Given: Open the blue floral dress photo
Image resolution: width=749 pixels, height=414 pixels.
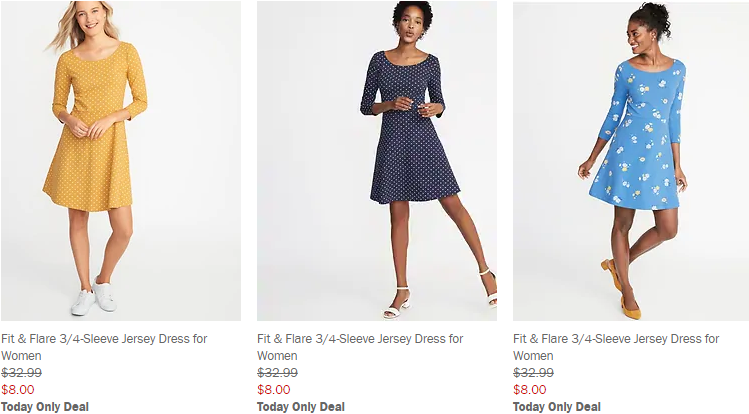Looking at the screenshot, I should pyautogui.click(x=631, y=160).
